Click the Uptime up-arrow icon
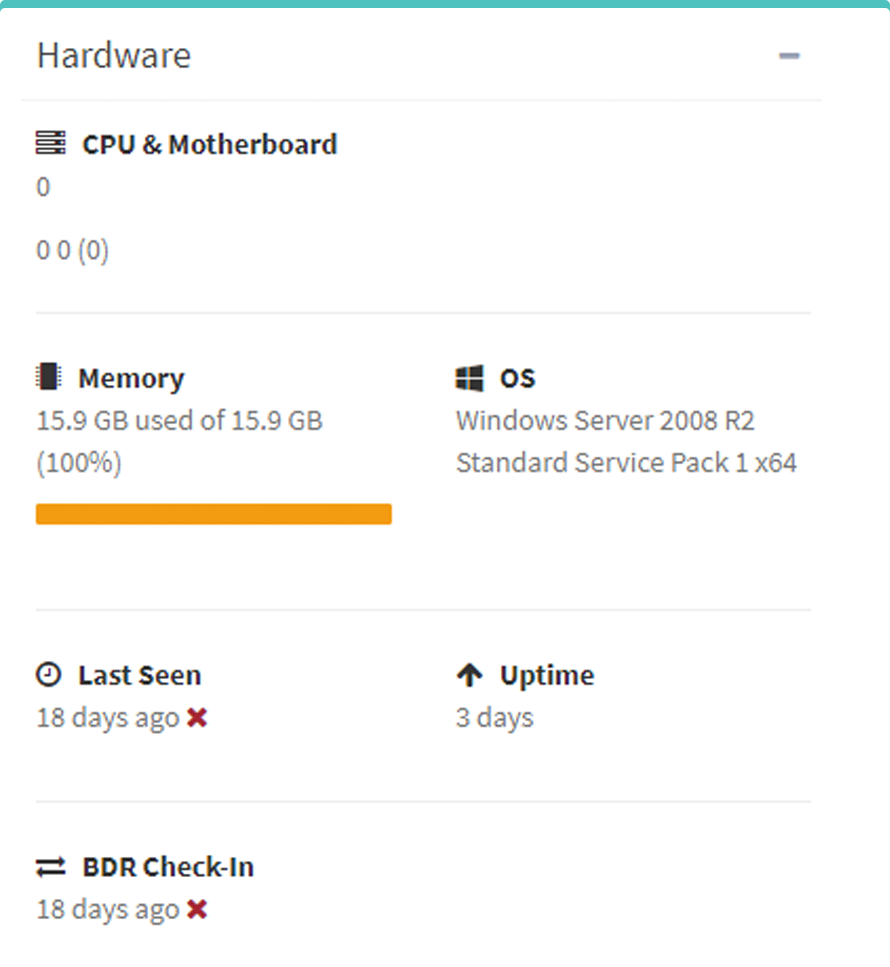The image size is (890, 967). coord(469,675)
